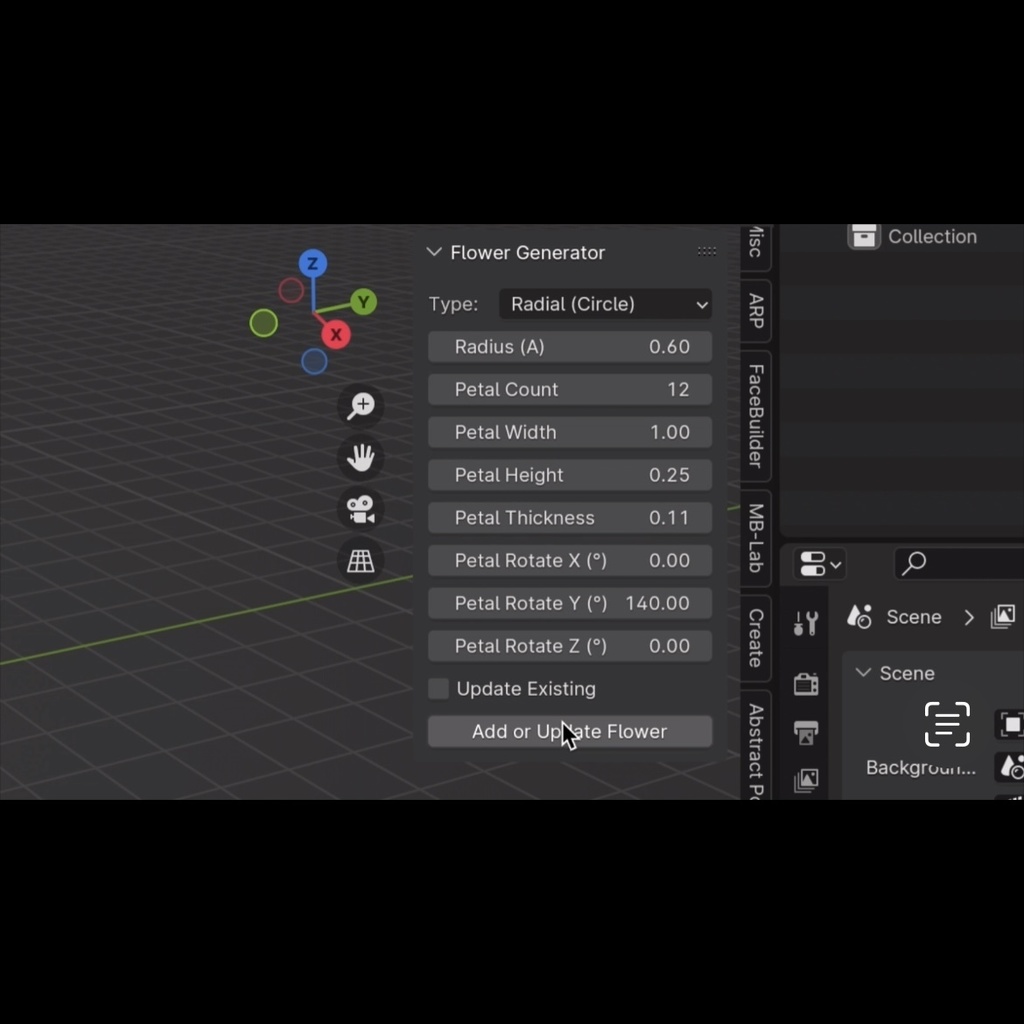Collapse the Flower Generator panel
The width and height of the screenshot is (1024, 1024).
[434, 252]
